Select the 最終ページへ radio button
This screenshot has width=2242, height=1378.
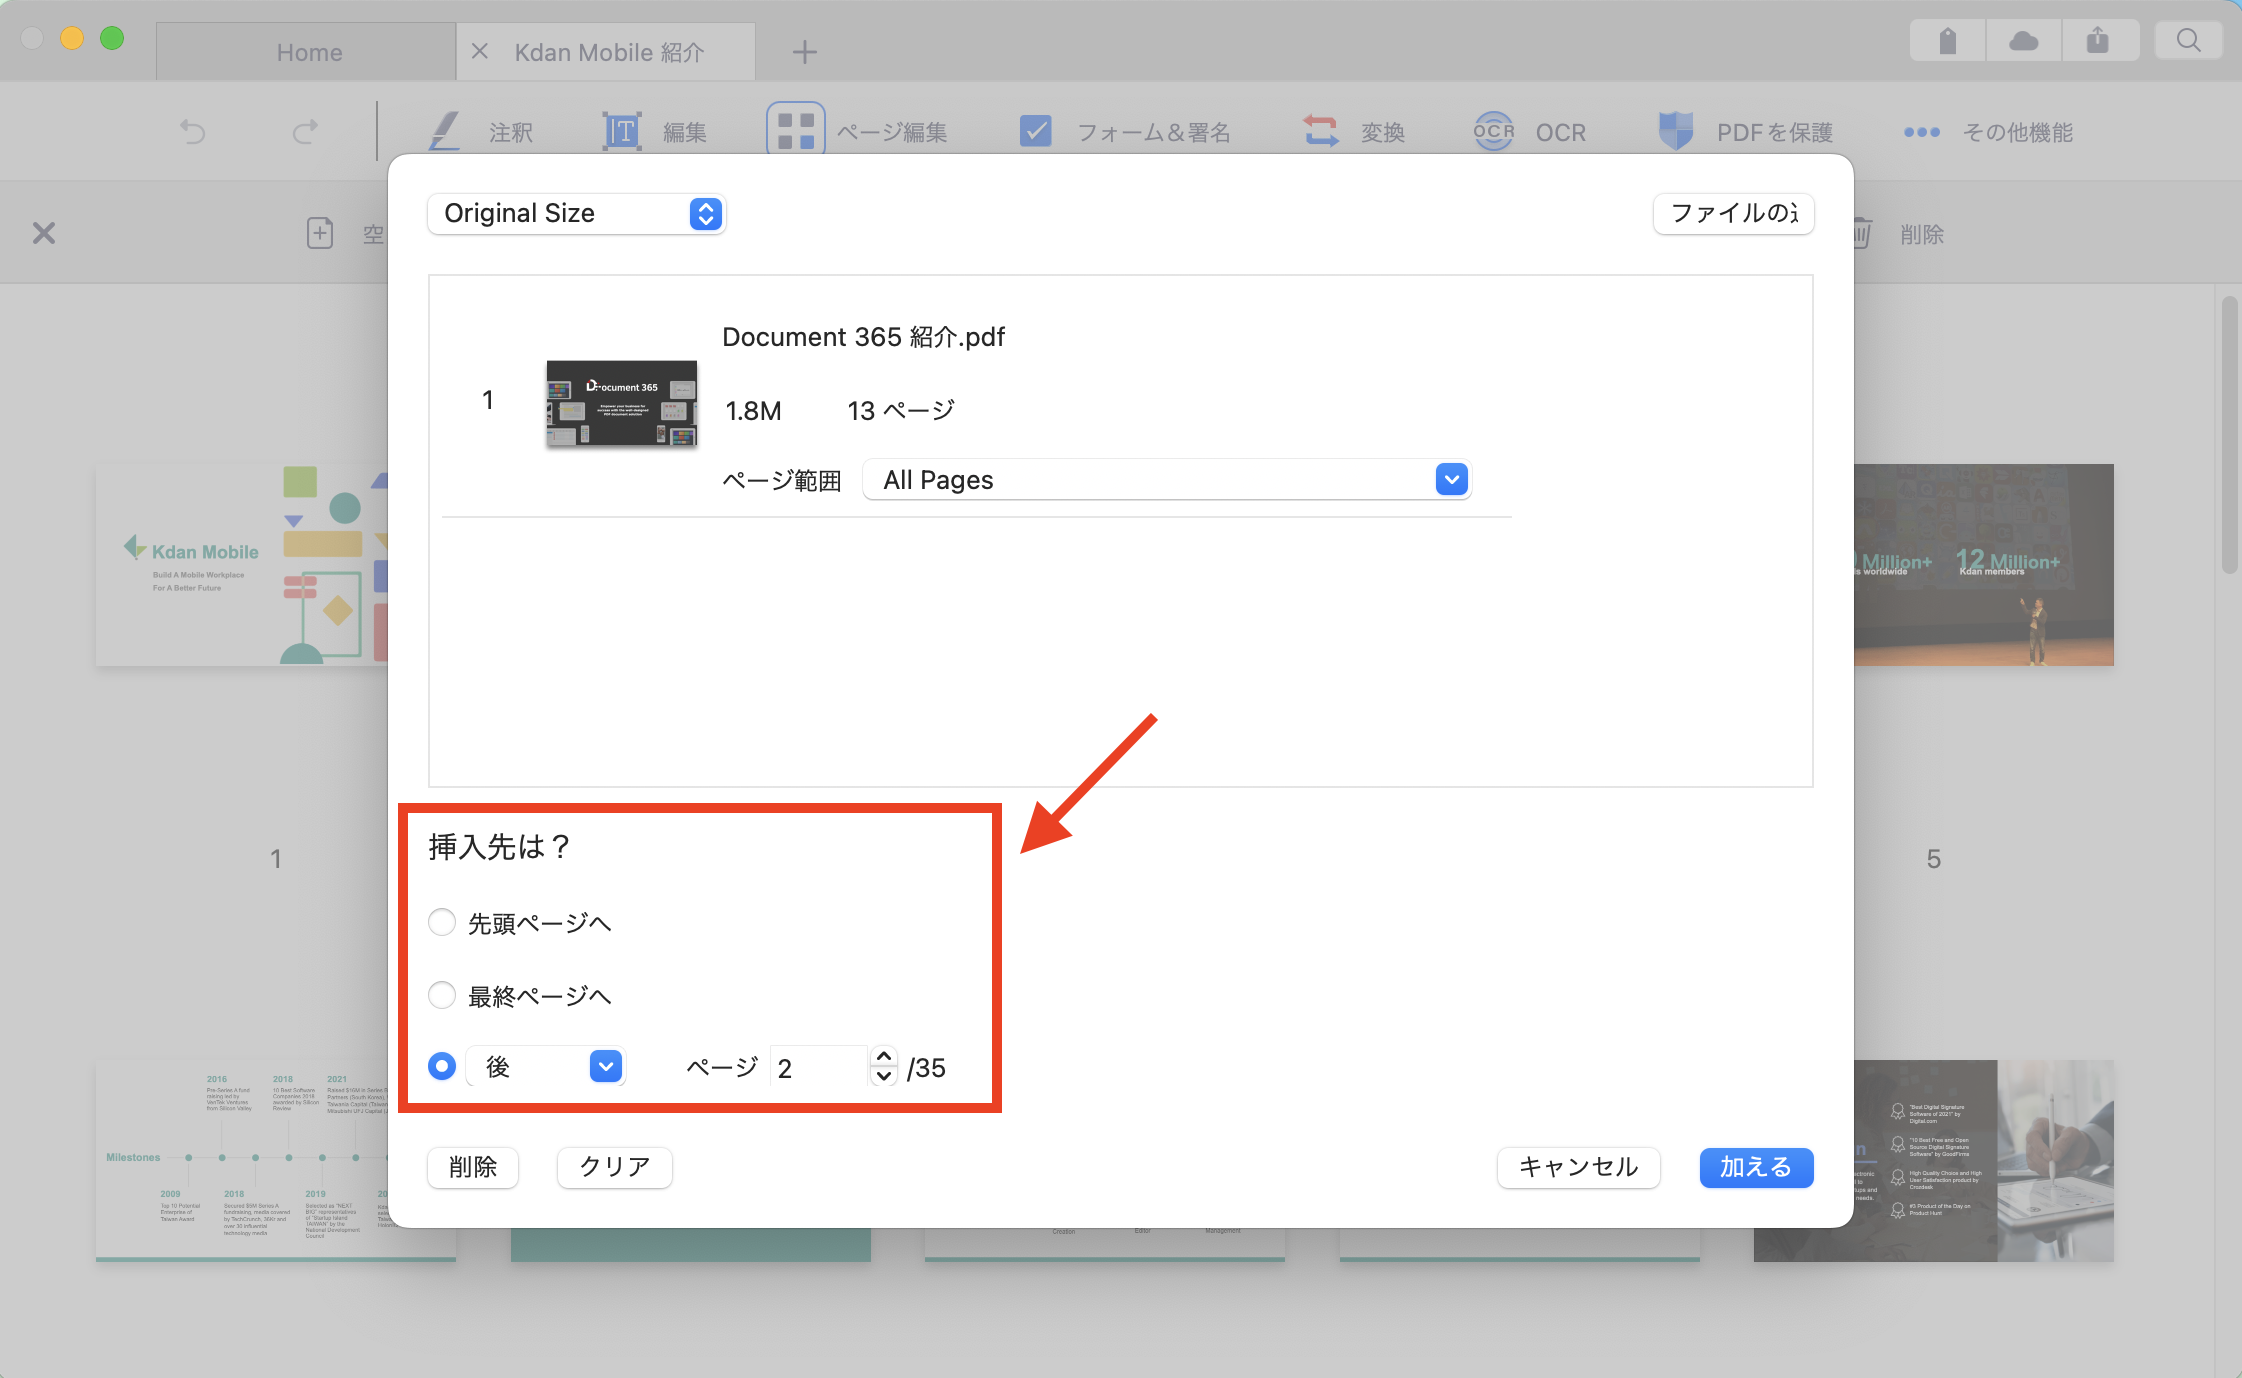[442, 995]
